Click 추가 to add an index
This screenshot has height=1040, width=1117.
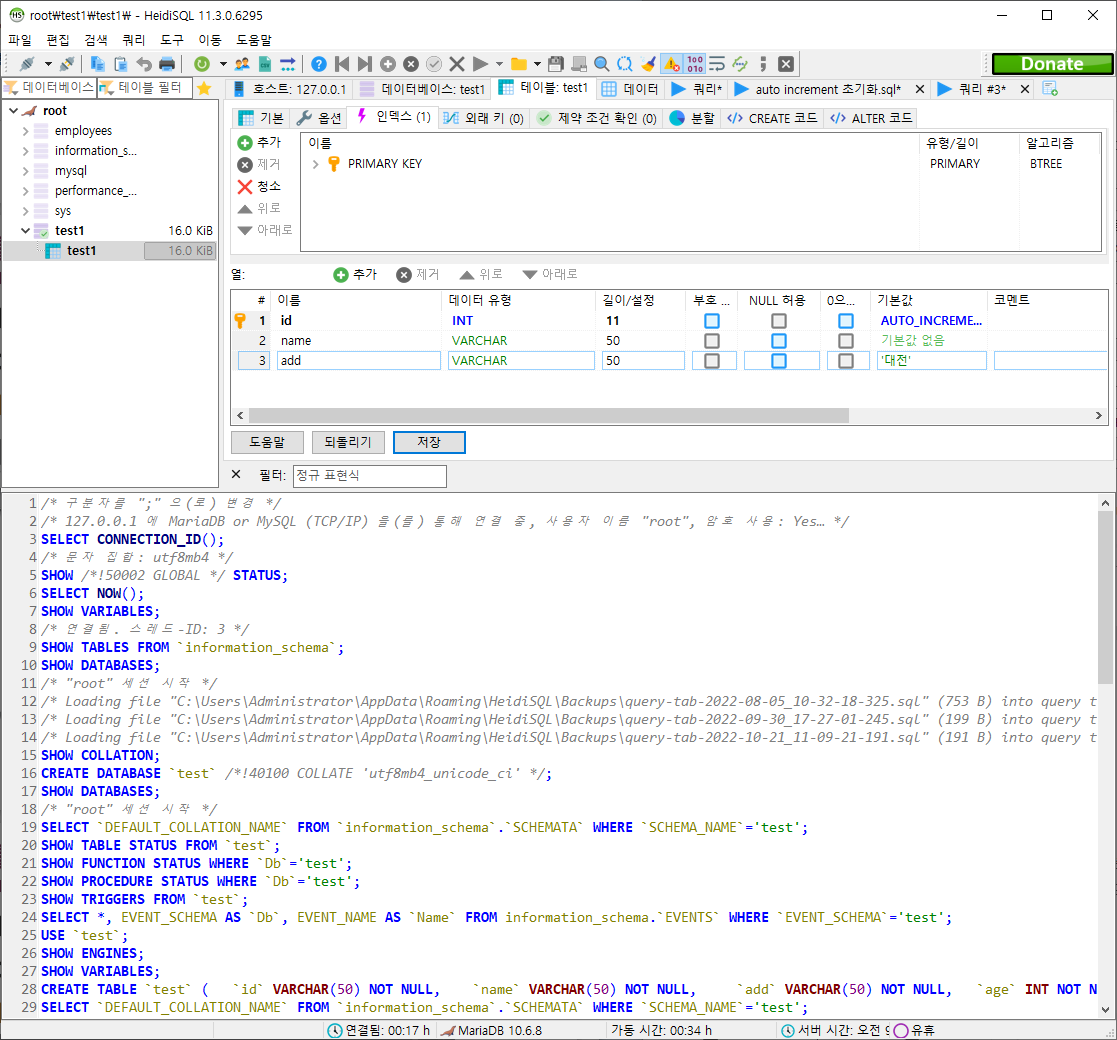tap(259, 142)
